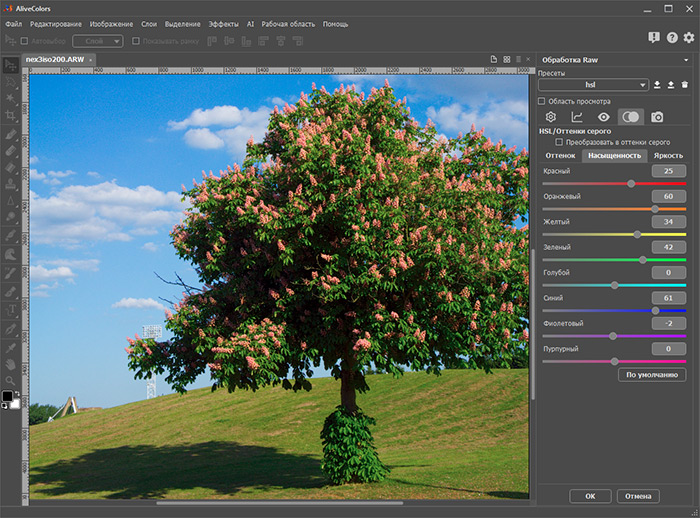Screen dimensions: 700x518
Task: Open the Помощь menu
Action: [335, 24]
